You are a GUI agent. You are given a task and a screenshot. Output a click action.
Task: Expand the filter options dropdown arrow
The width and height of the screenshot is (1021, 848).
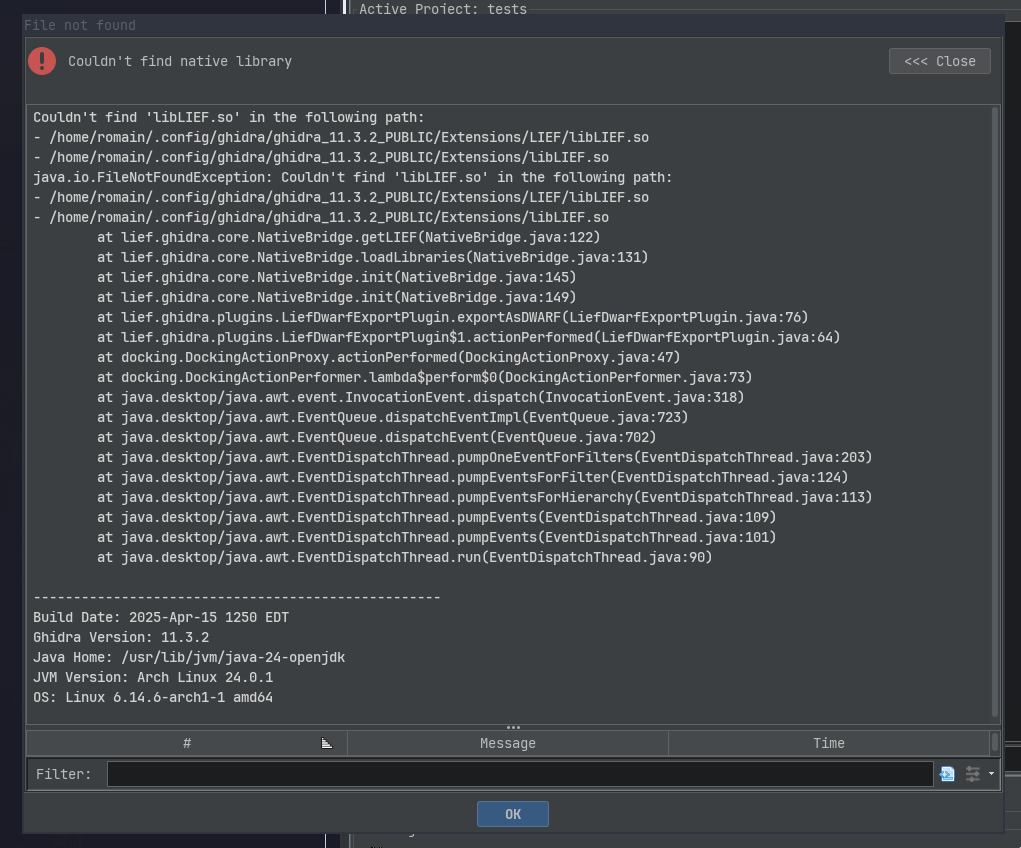(991, 774)
